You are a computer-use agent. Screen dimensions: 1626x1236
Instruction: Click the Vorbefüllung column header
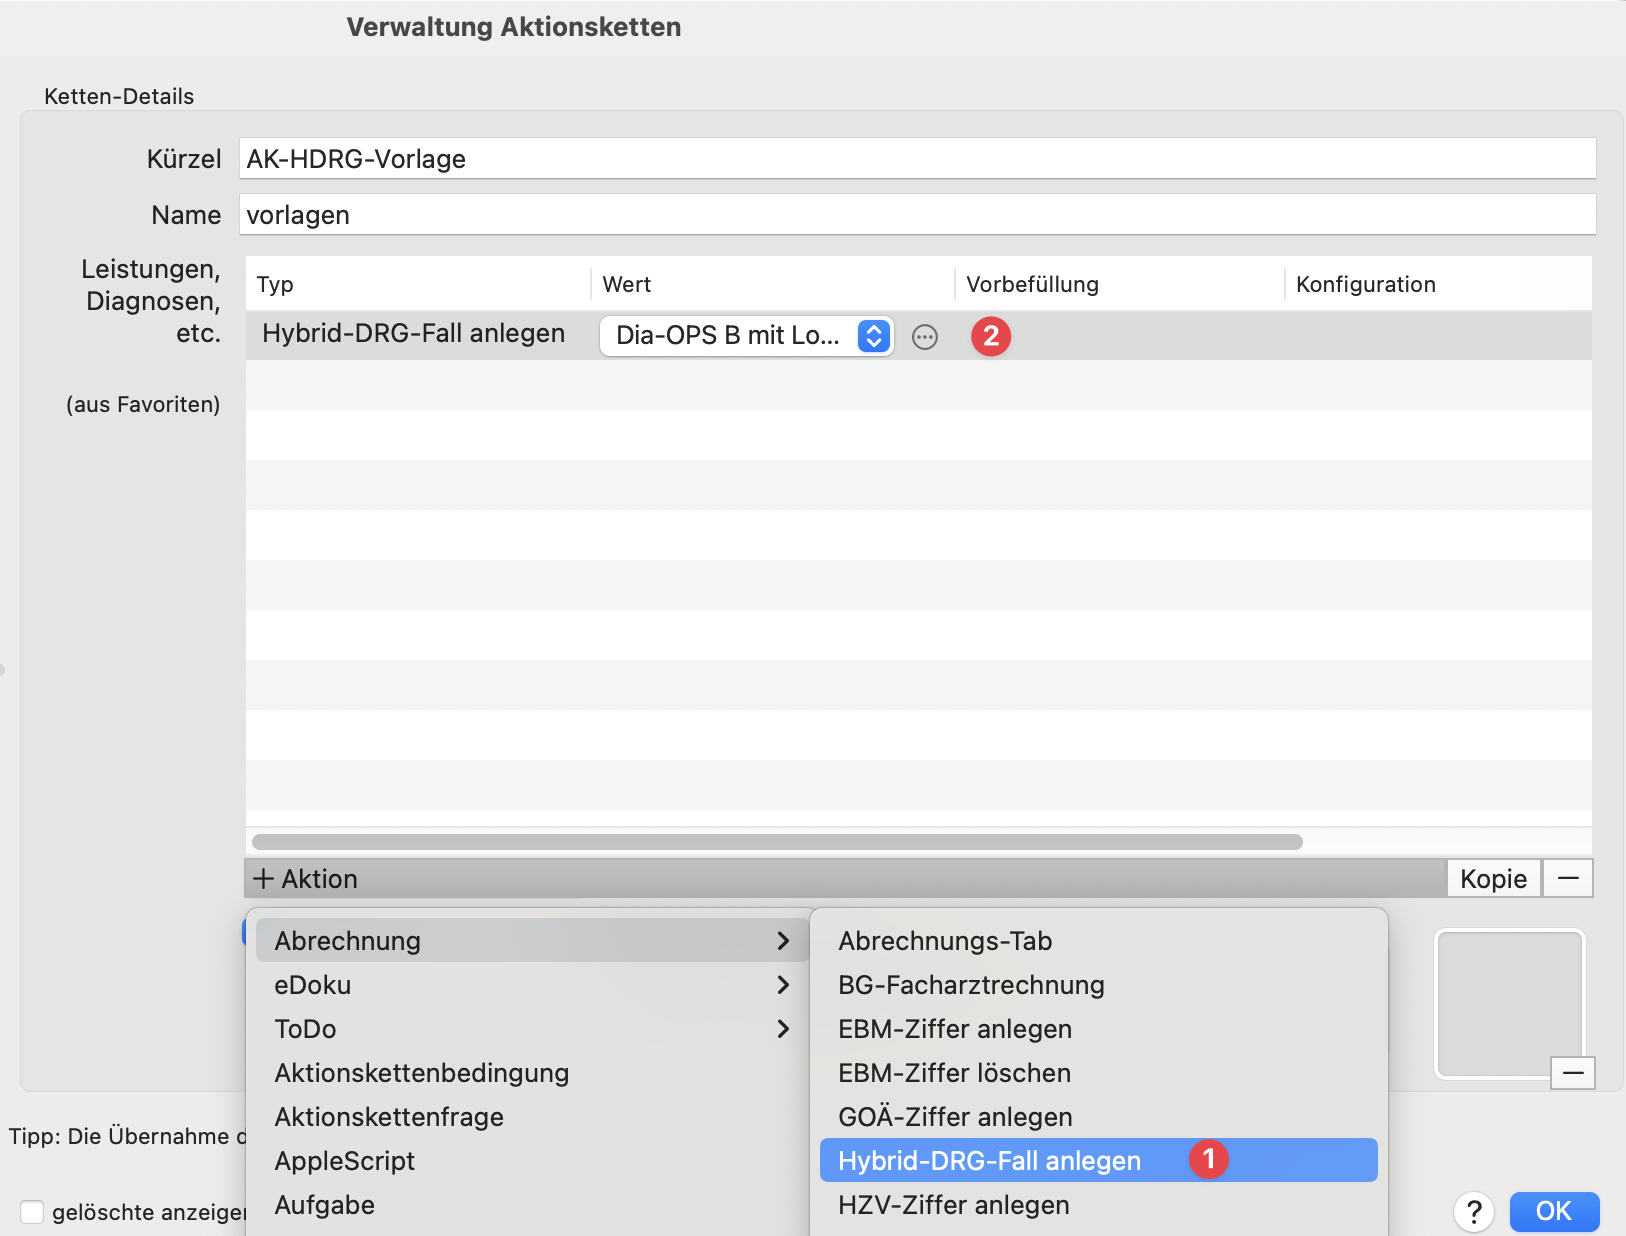coord(1120,284)
